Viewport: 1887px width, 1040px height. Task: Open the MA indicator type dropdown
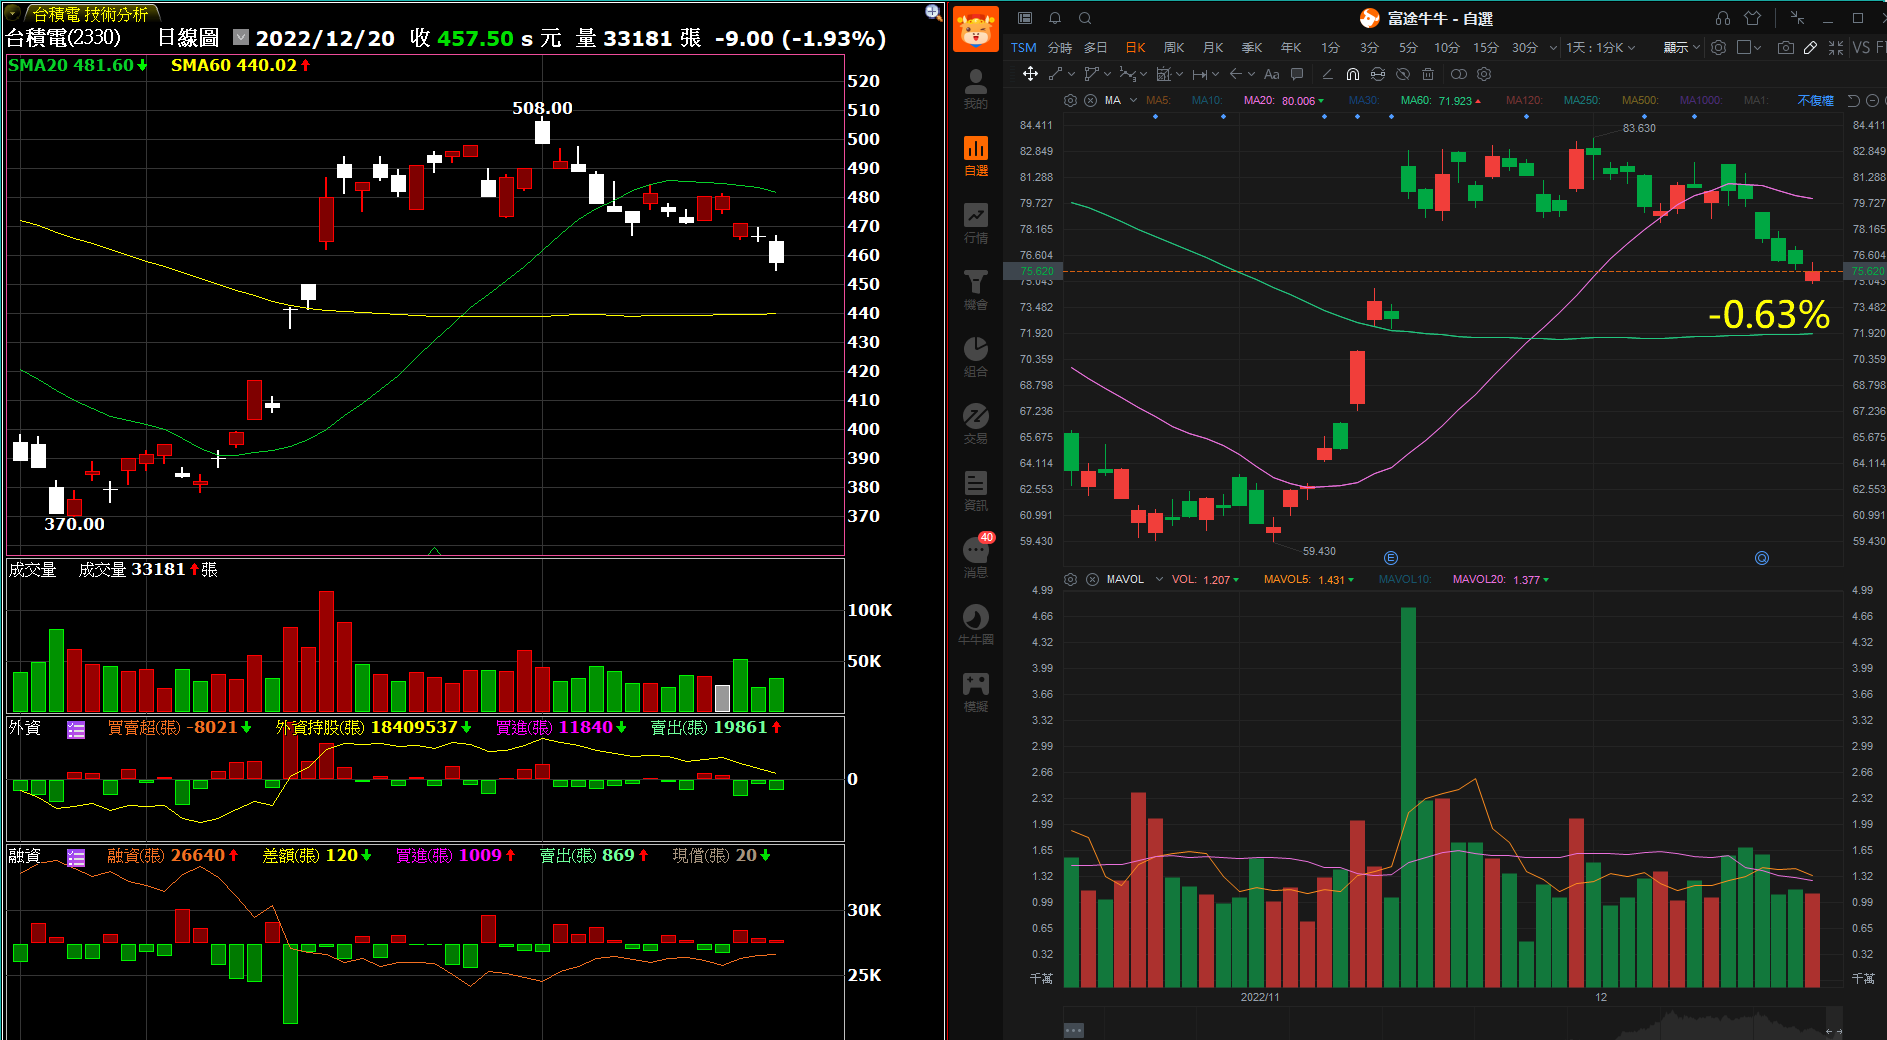[1134, 100]
